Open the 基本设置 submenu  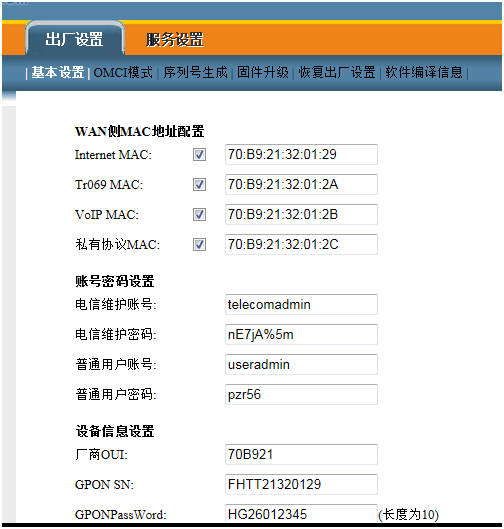pyautogui.click(x=58, y=72)
